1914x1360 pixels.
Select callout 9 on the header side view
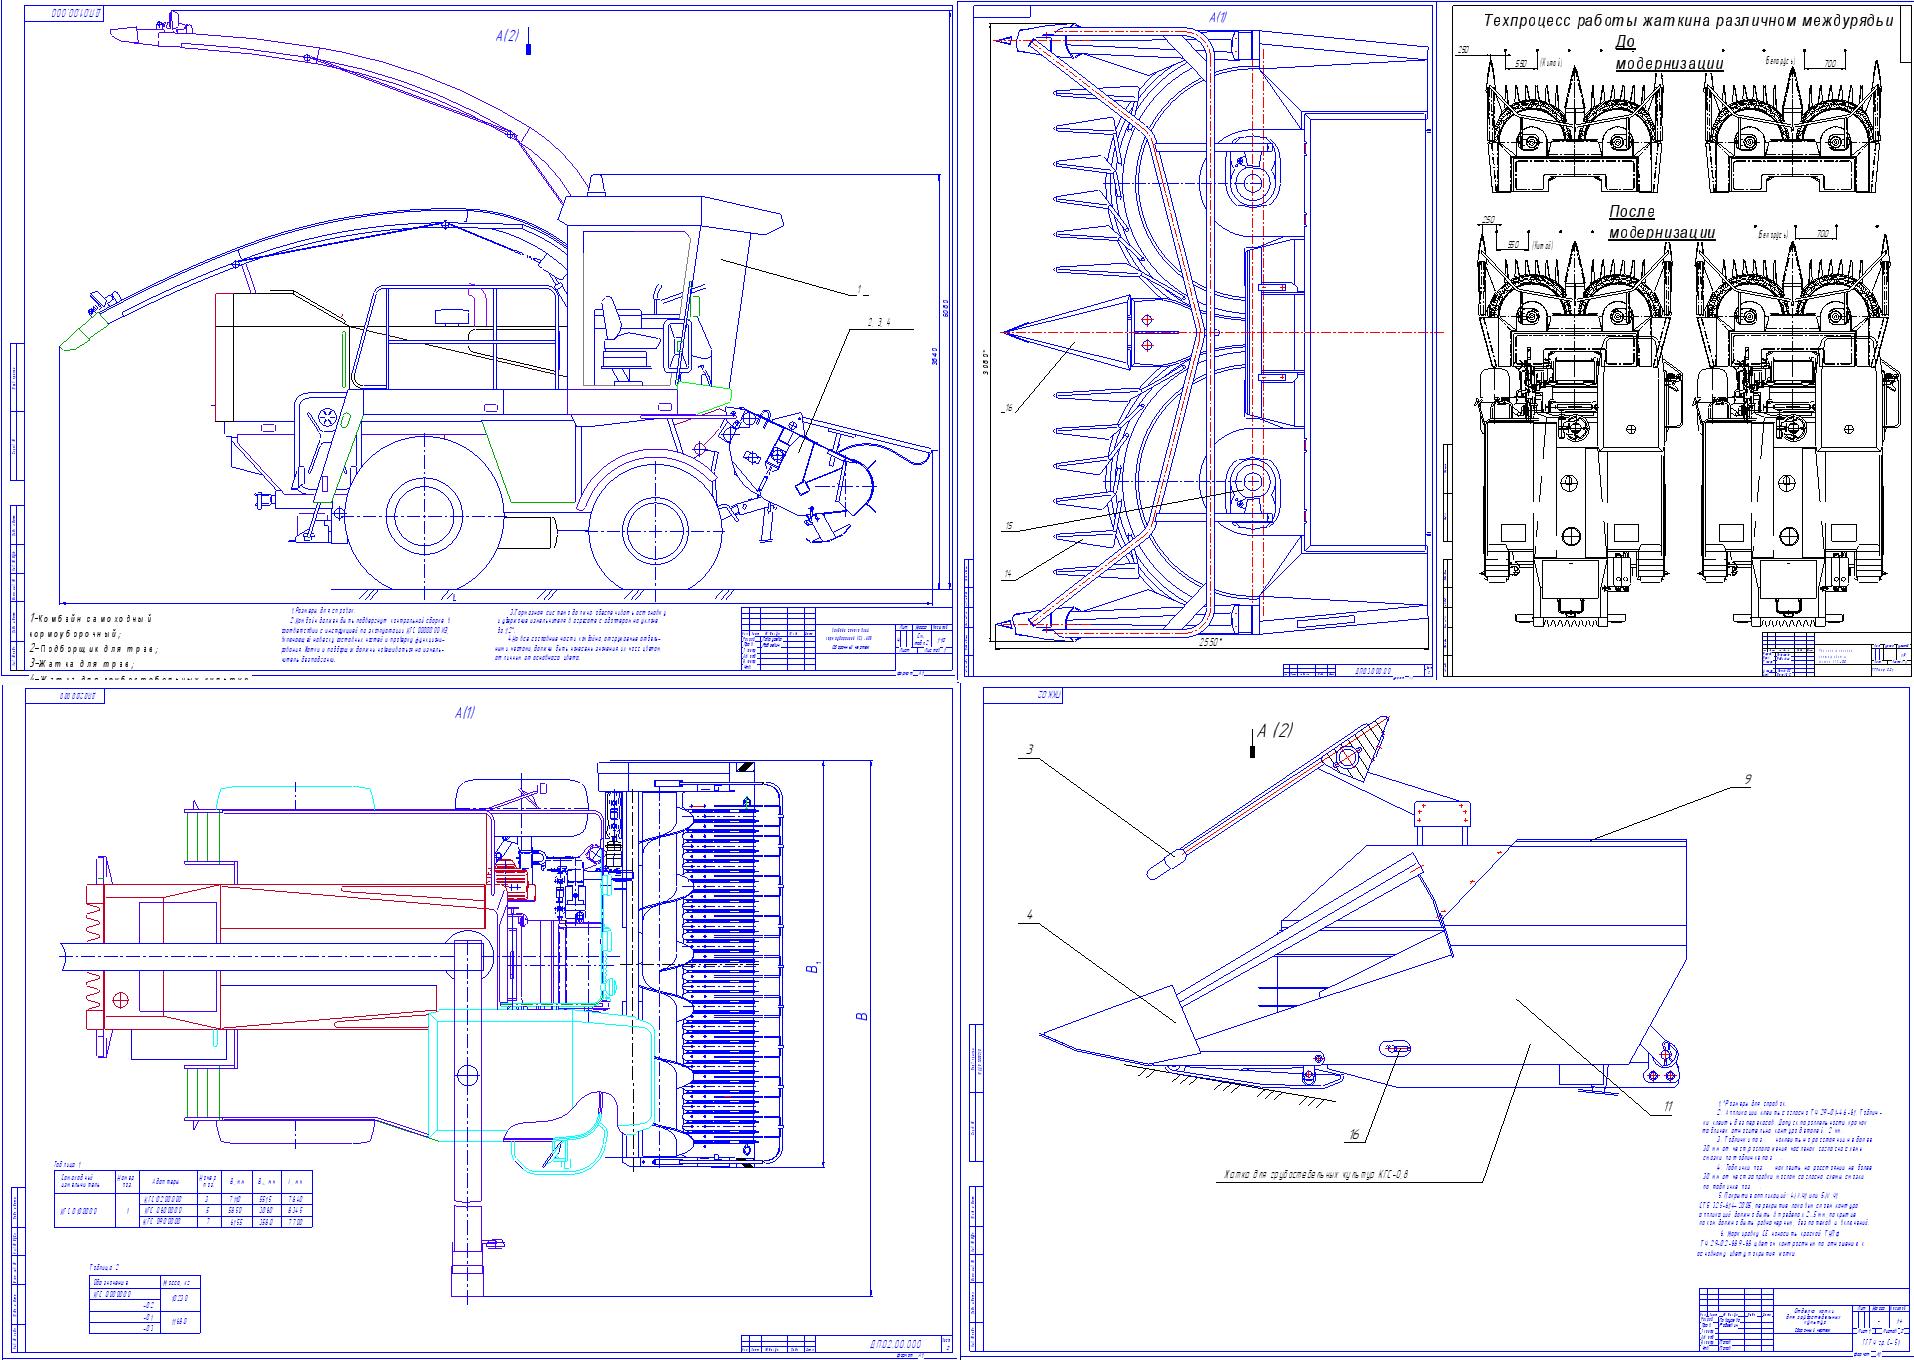point(1746,779)
